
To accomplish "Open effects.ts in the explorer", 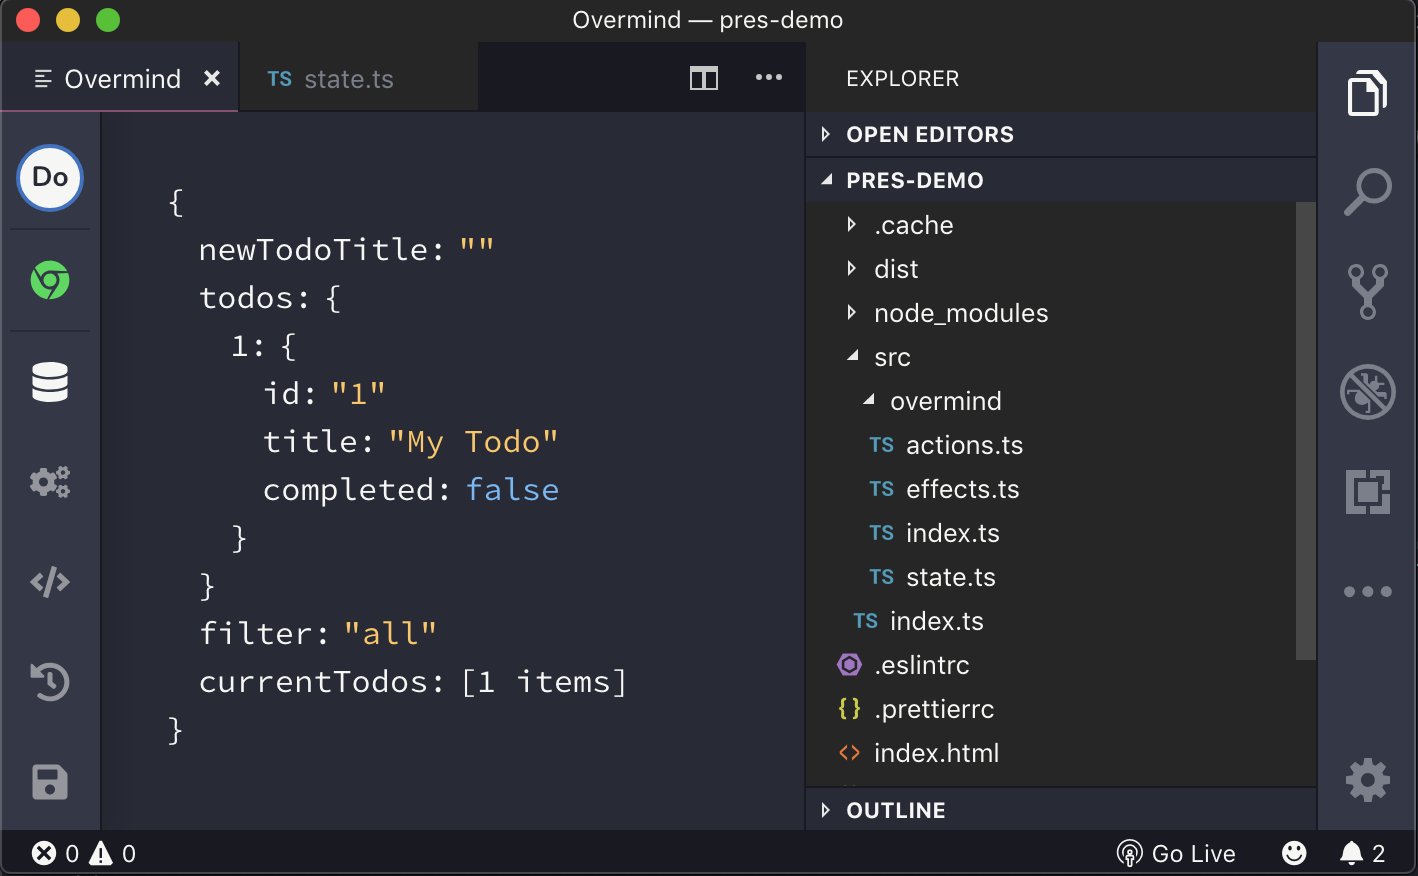I will pos(1051,489).
